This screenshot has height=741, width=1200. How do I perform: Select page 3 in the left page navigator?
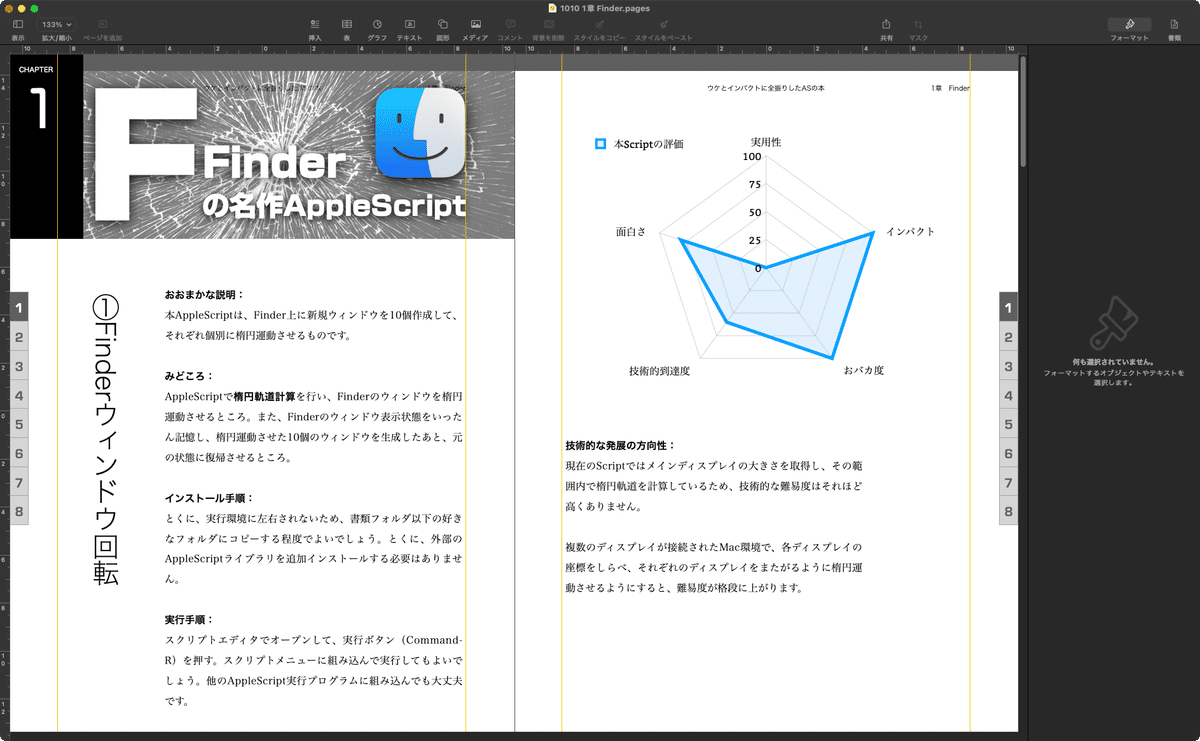point(18,366)
